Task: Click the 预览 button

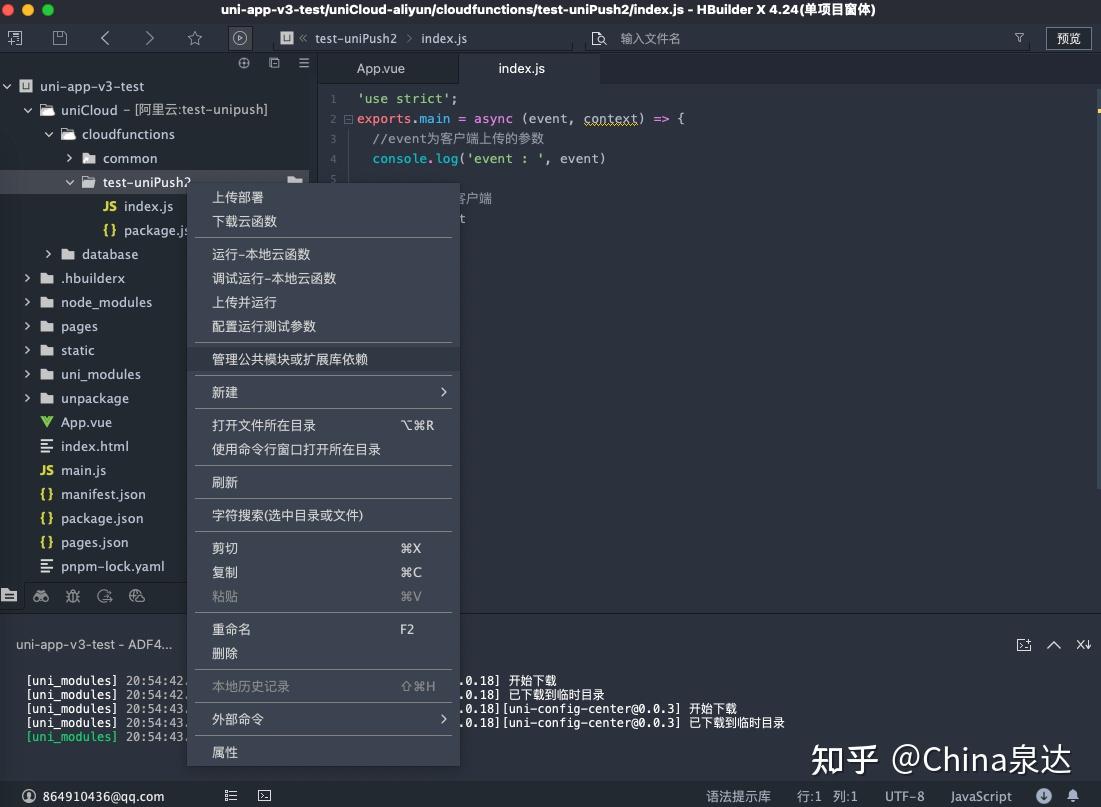Action: point(1067,38)
